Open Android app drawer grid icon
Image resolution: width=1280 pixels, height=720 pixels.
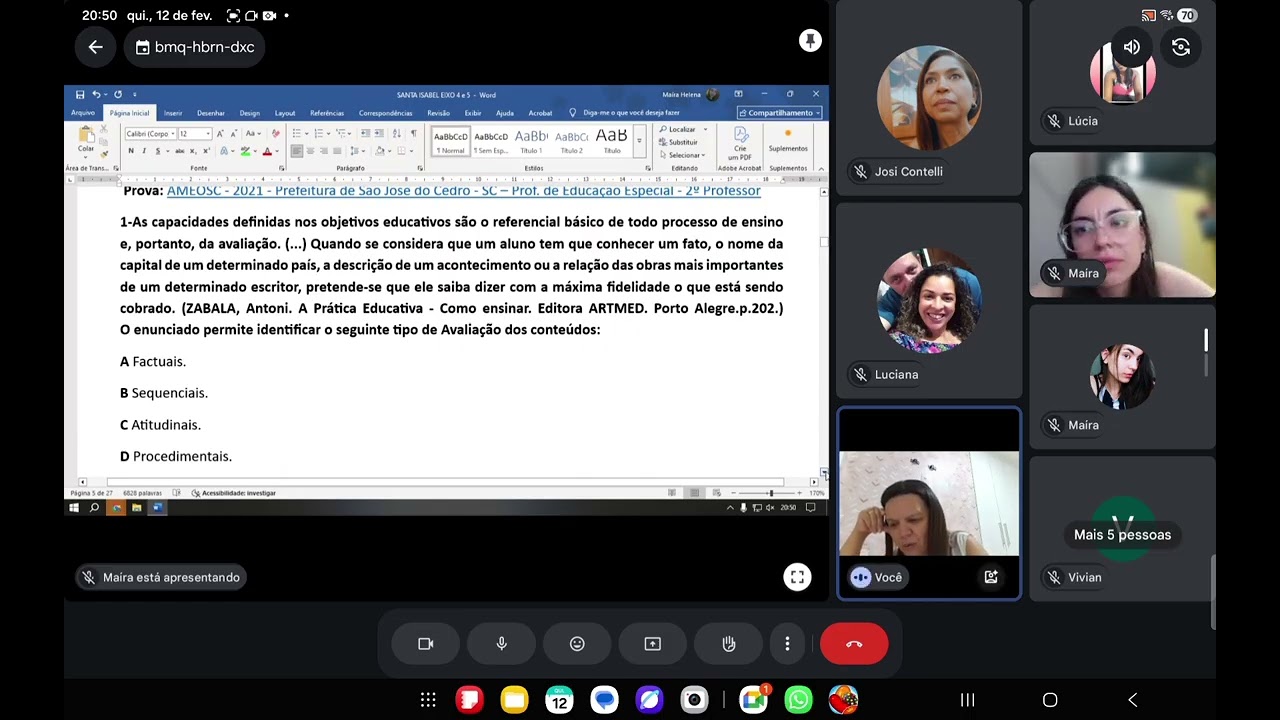point(428,700)
